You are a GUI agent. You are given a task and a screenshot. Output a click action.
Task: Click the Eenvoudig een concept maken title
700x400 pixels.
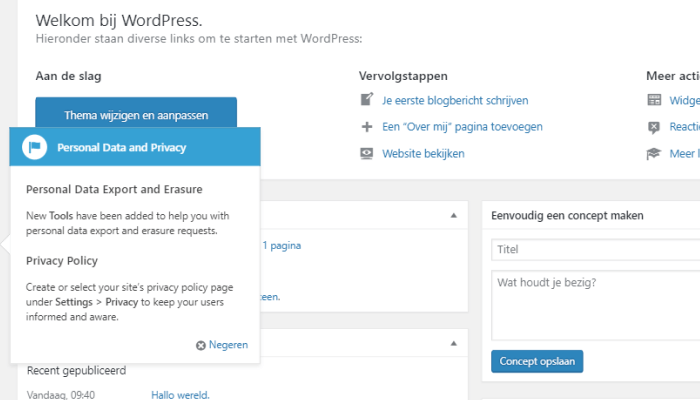point(567,216)
